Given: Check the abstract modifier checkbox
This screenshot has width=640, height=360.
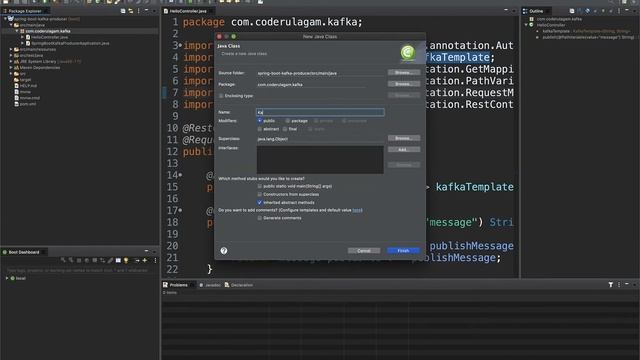Looking at the screenshot, I should click(x=260, y=129).
